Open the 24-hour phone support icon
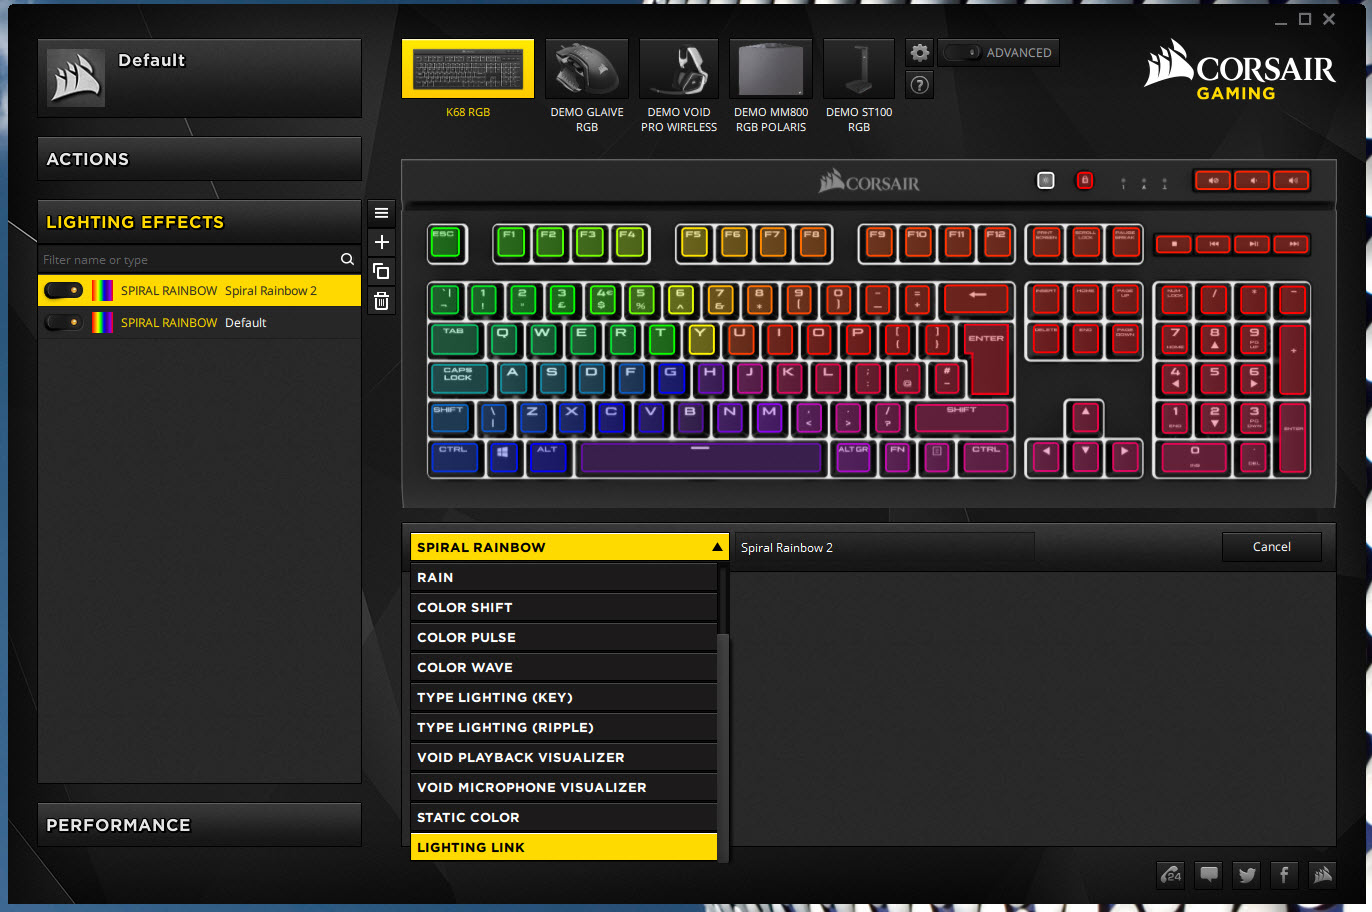 1171,875
